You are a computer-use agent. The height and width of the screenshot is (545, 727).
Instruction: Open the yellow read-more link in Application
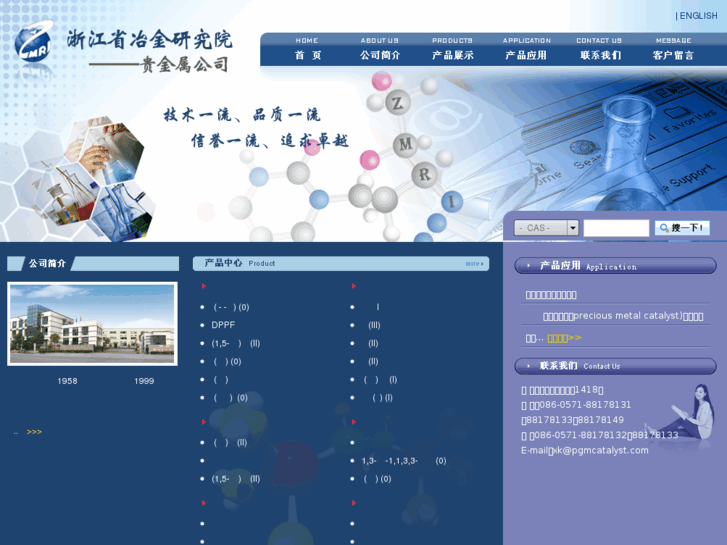pos(564,338)
